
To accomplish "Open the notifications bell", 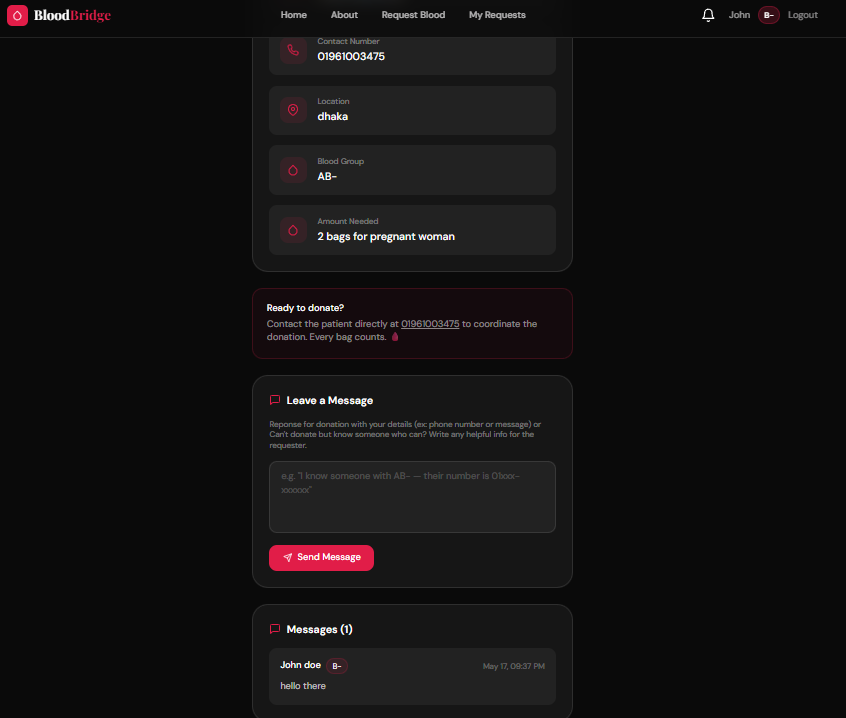I will point(708,15).
